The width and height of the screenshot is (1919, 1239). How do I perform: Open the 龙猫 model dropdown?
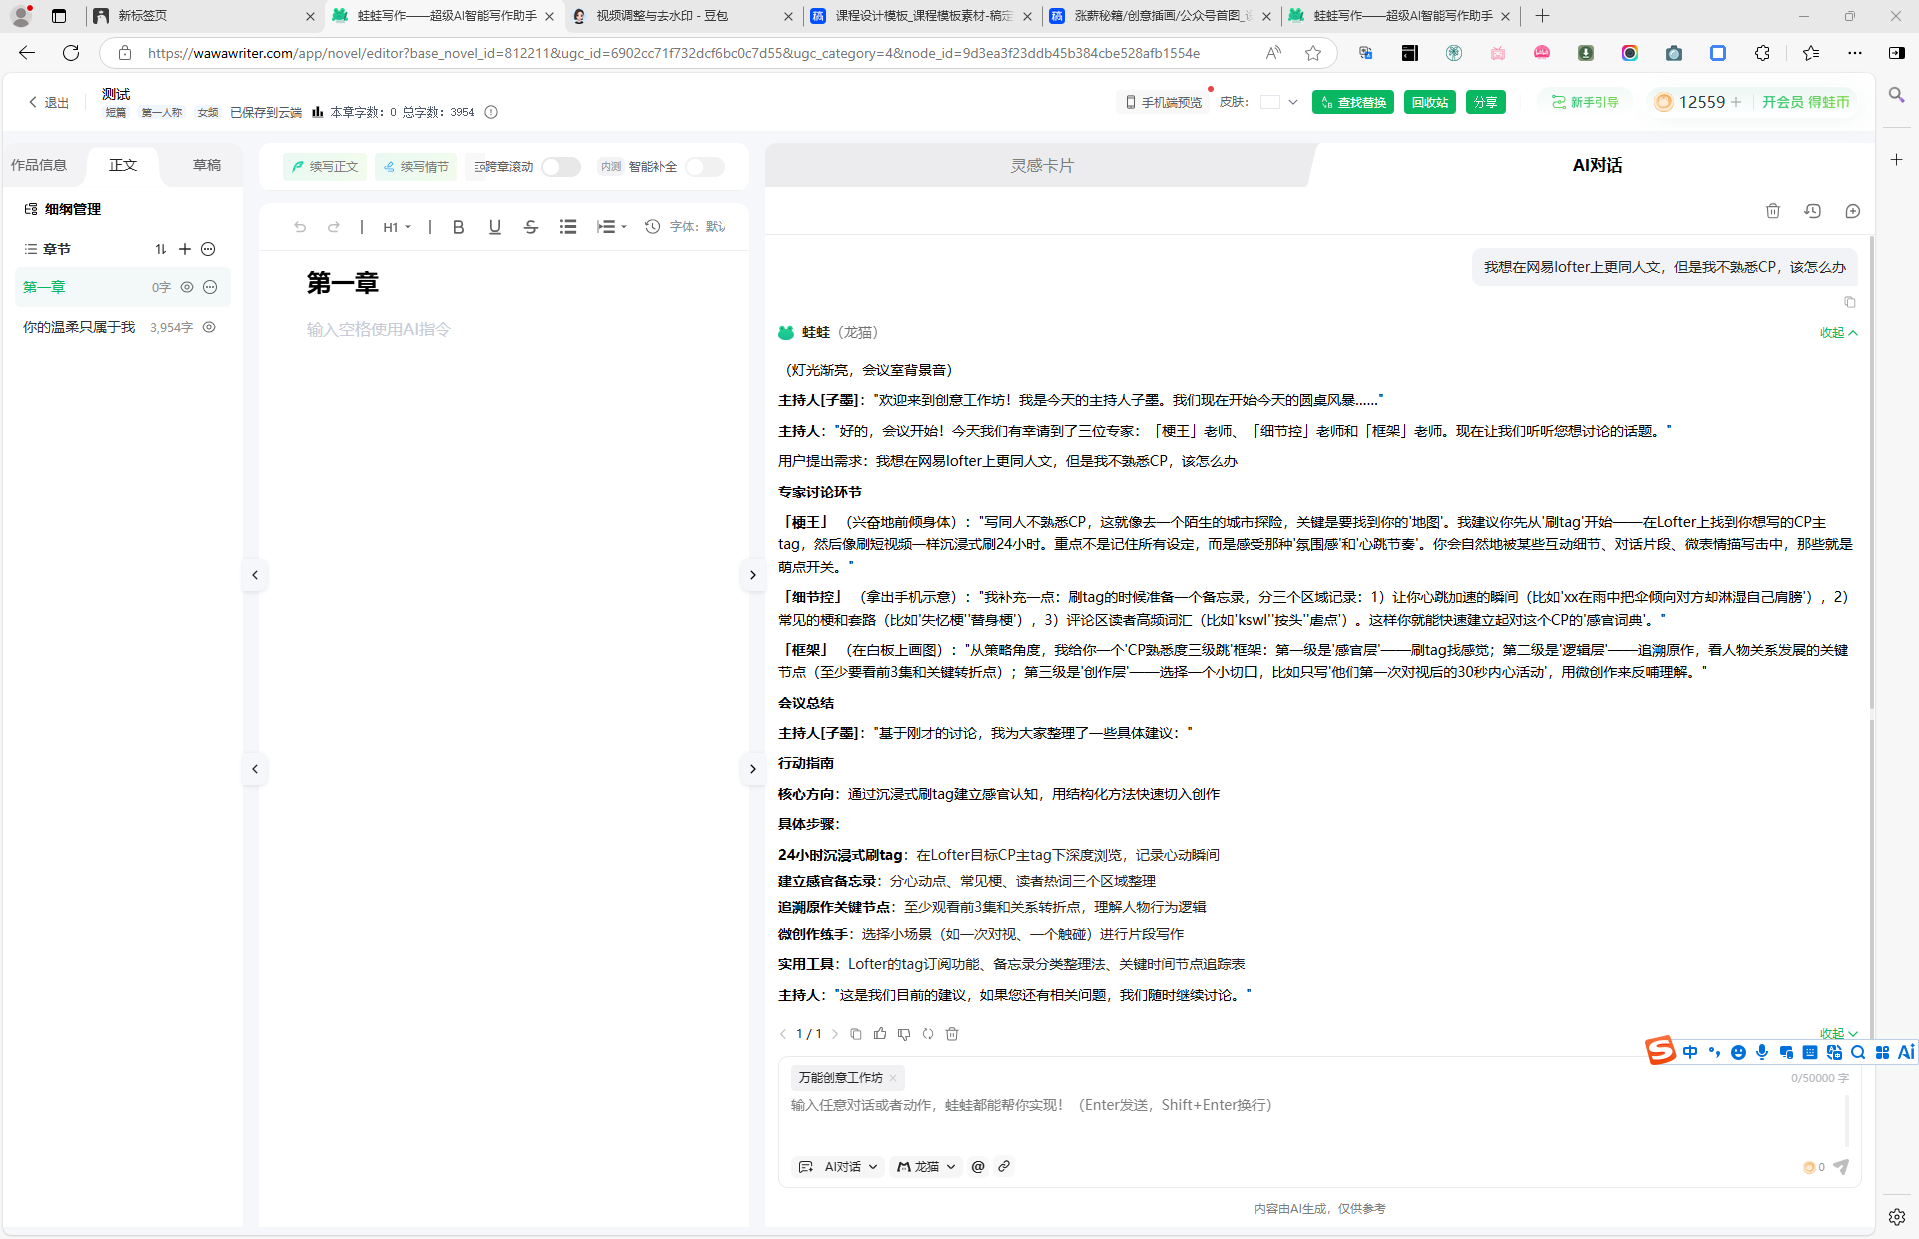[927, 1167]
